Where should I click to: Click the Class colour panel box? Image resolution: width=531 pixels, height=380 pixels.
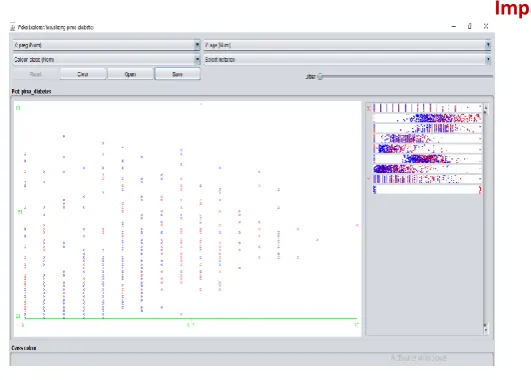click(x=252, y=359)
